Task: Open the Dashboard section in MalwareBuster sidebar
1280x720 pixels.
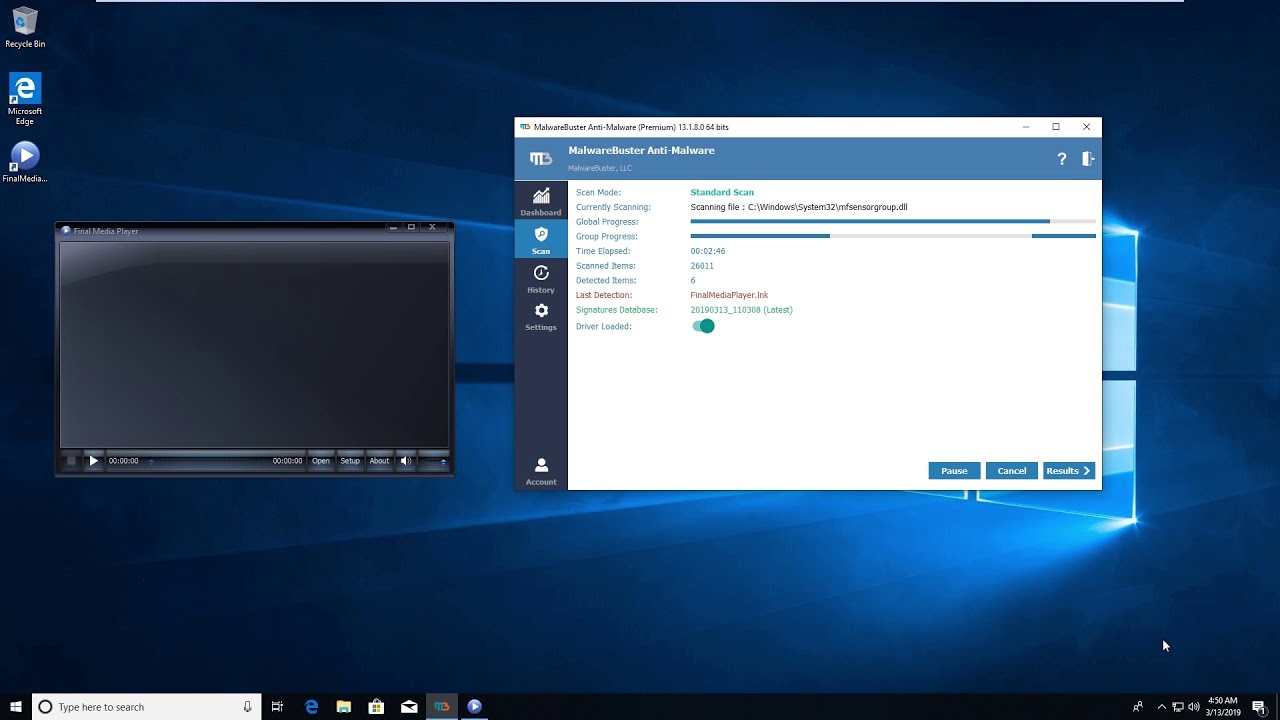Action: (x=541, y=201)
